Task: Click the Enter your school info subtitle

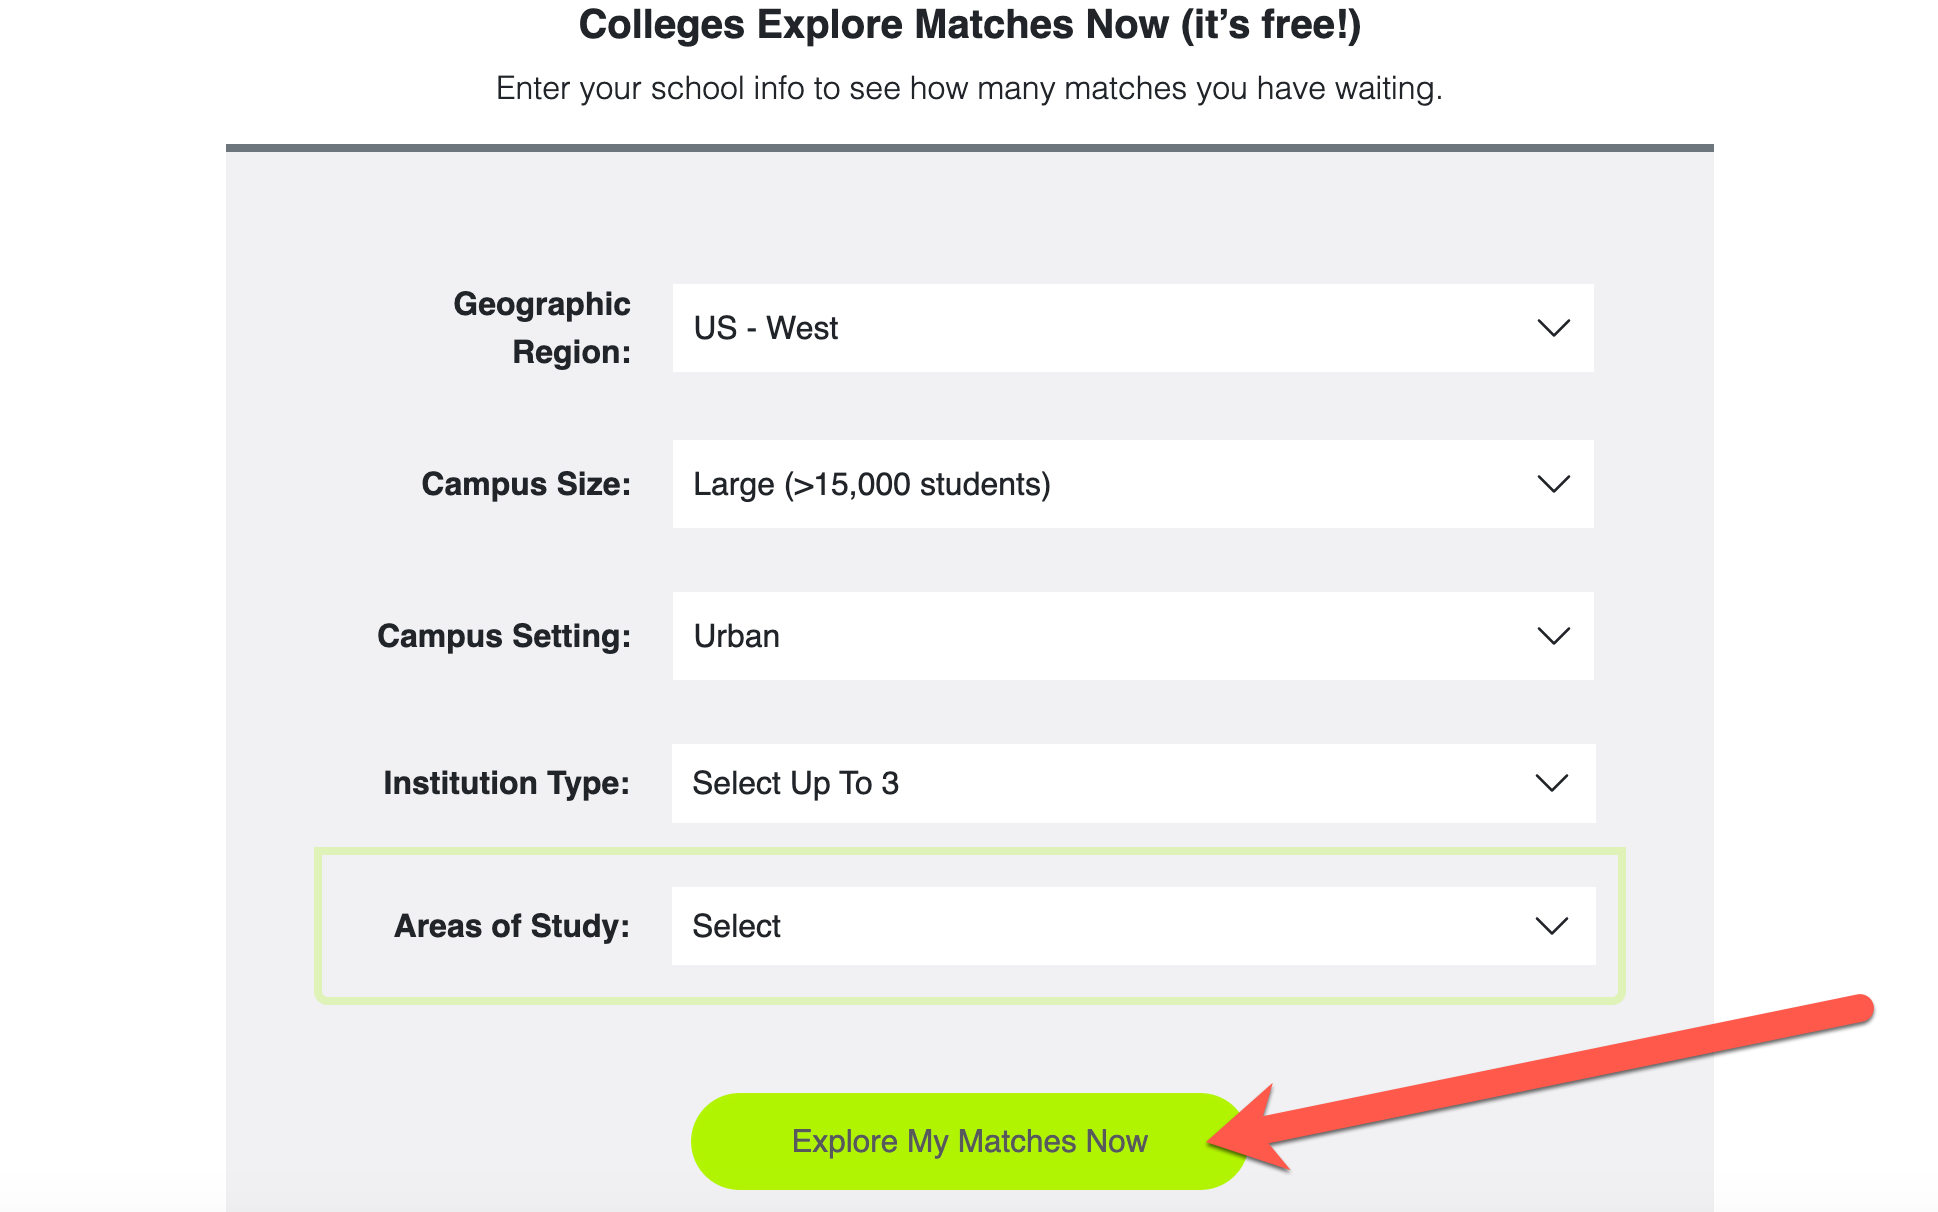Action: pyautogui.click(x=969, y=88)
